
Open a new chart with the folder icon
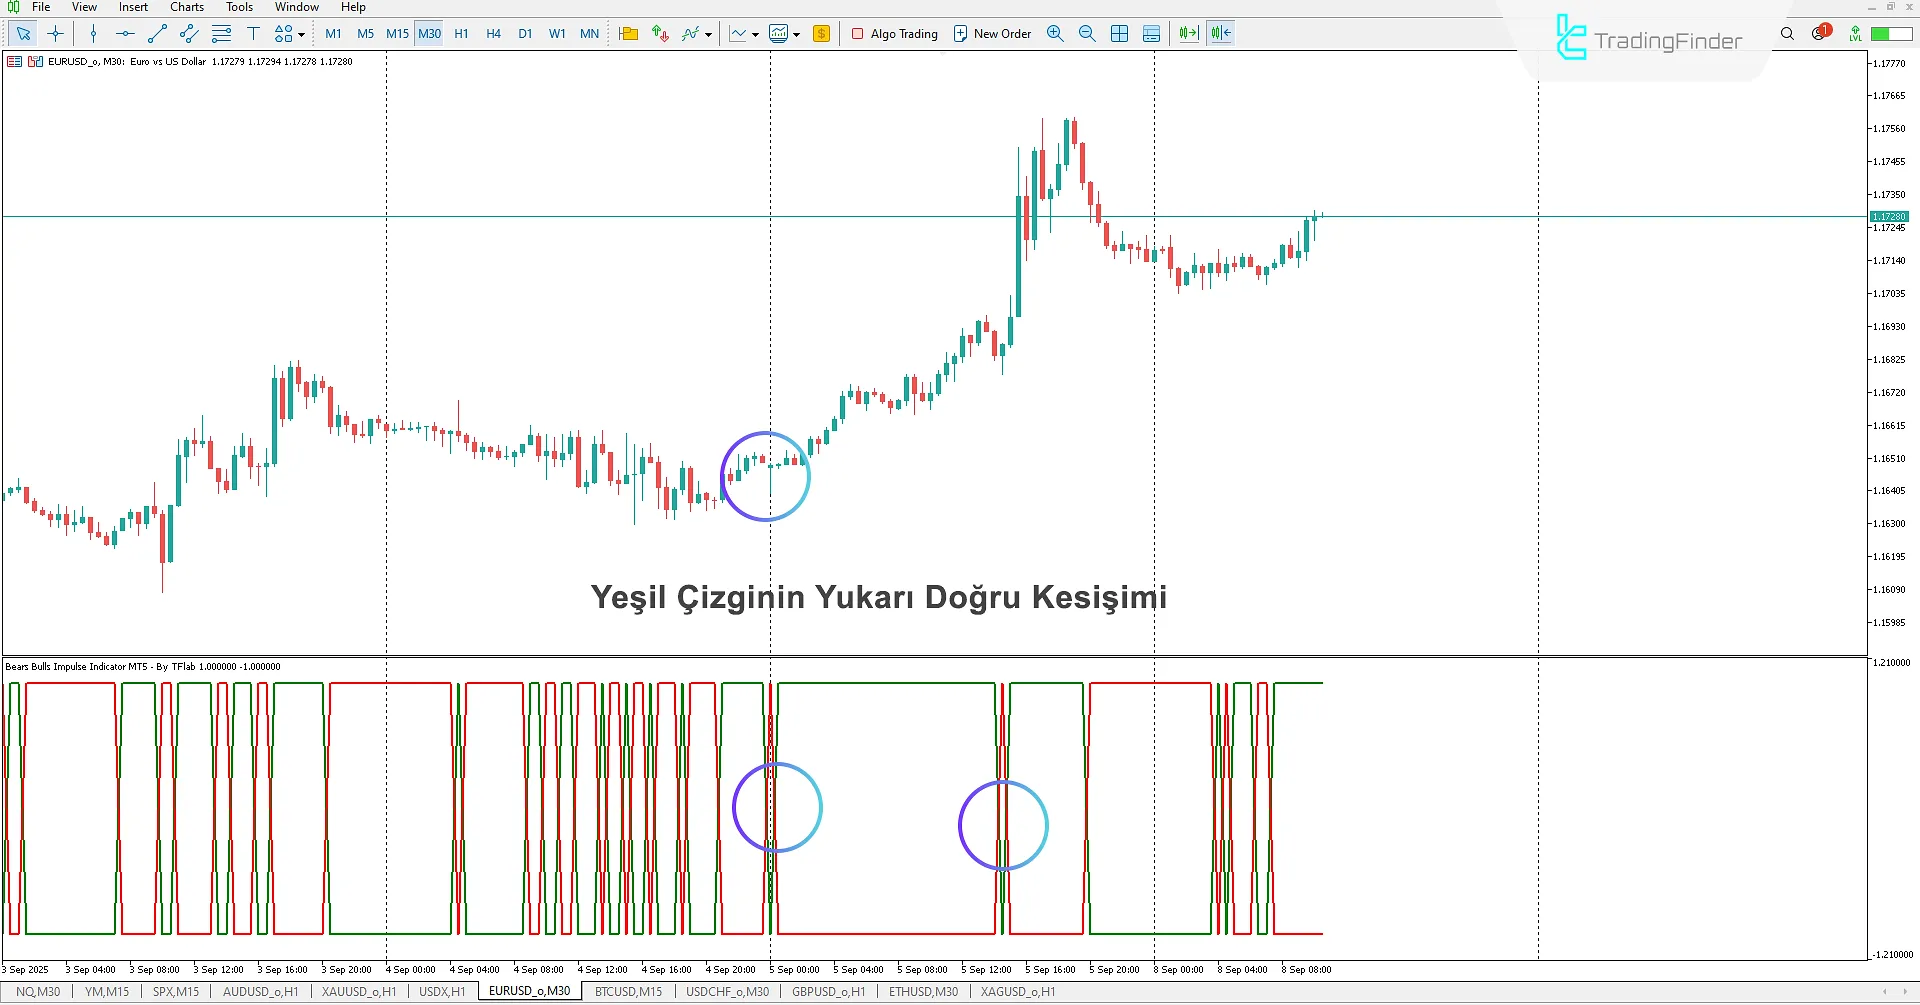[628, 33]
